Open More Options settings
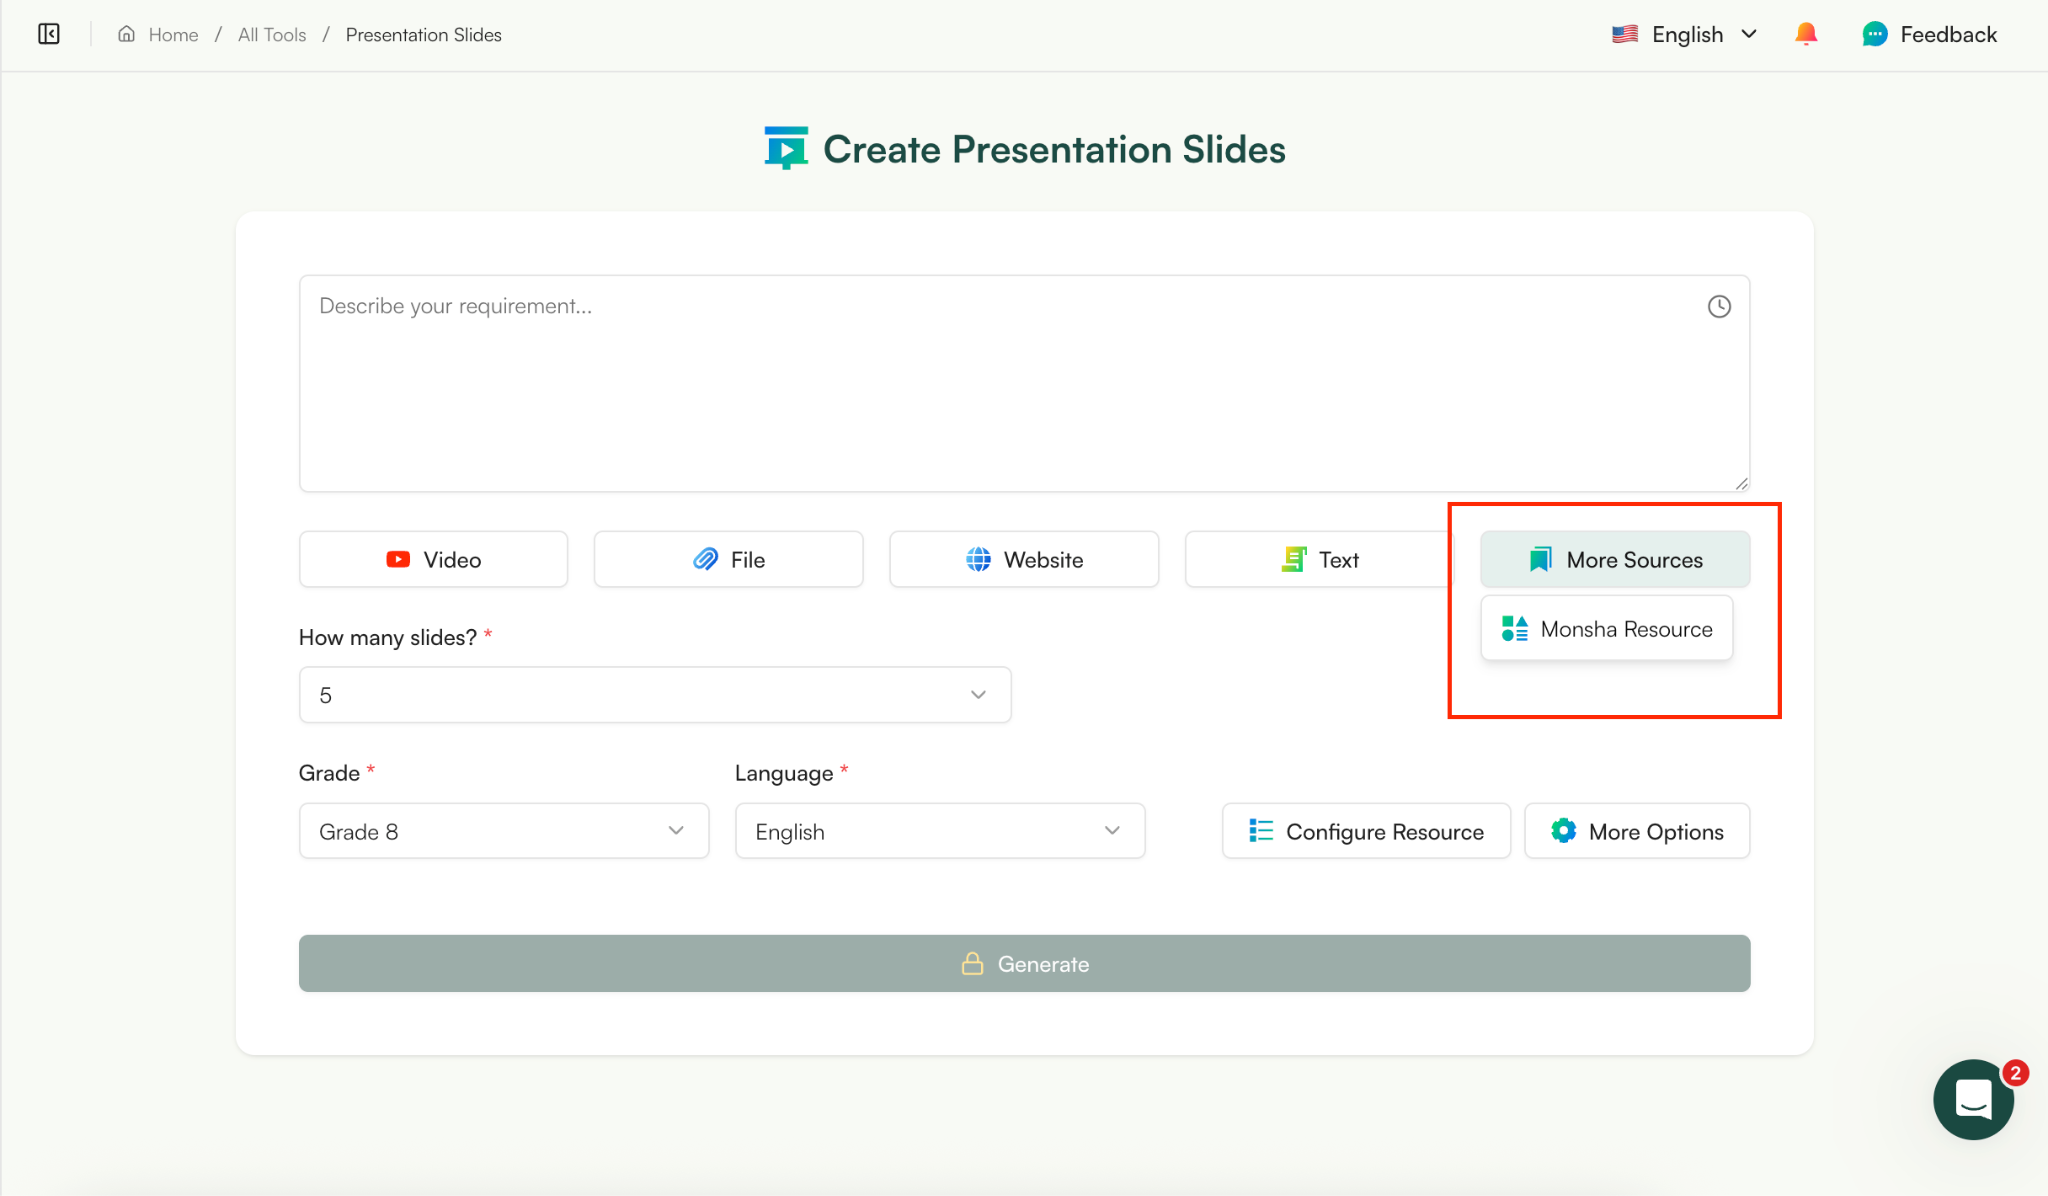This screenshot has width=2048, height=1196. click(1636, 830)
